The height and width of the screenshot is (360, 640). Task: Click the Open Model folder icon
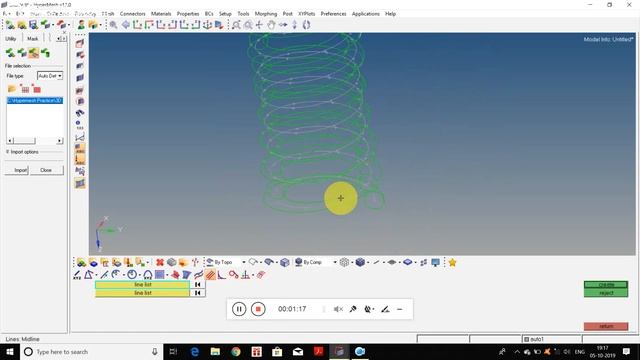tap(22, 25)
